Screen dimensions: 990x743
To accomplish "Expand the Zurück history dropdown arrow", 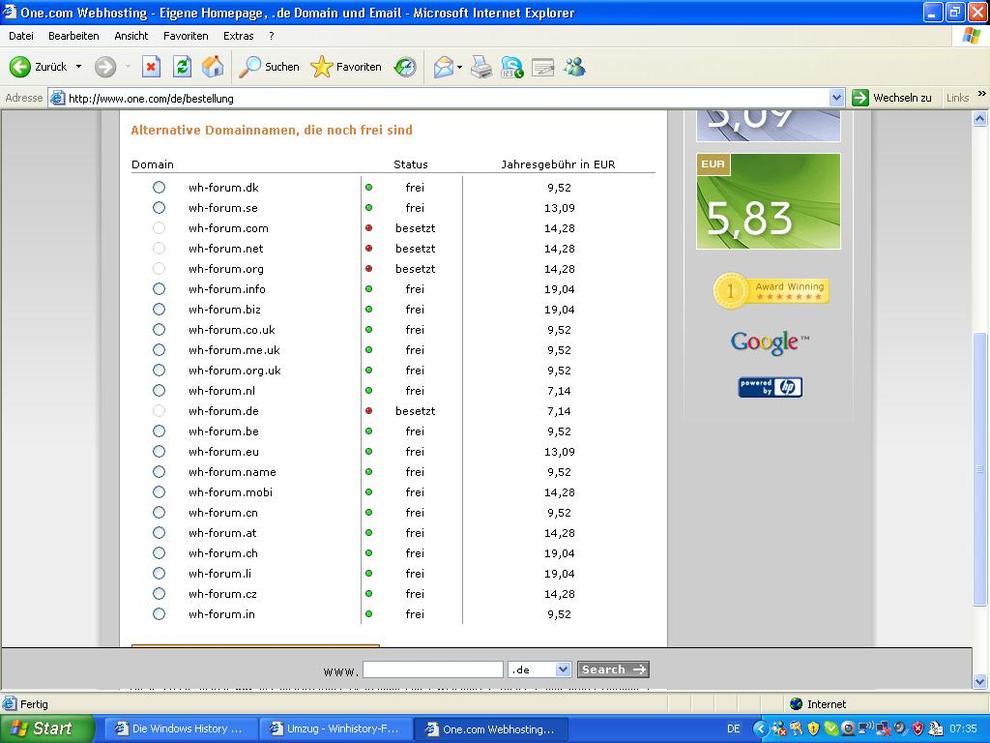I will [79, 67].
